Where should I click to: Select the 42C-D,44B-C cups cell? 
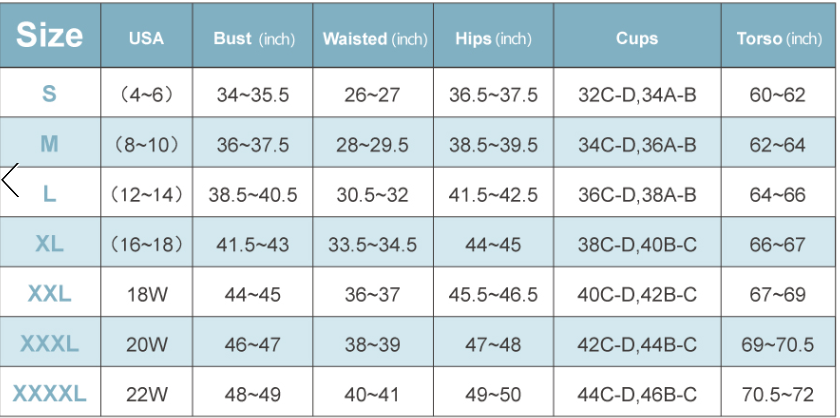pyautogui.click(x=637, y=345)
